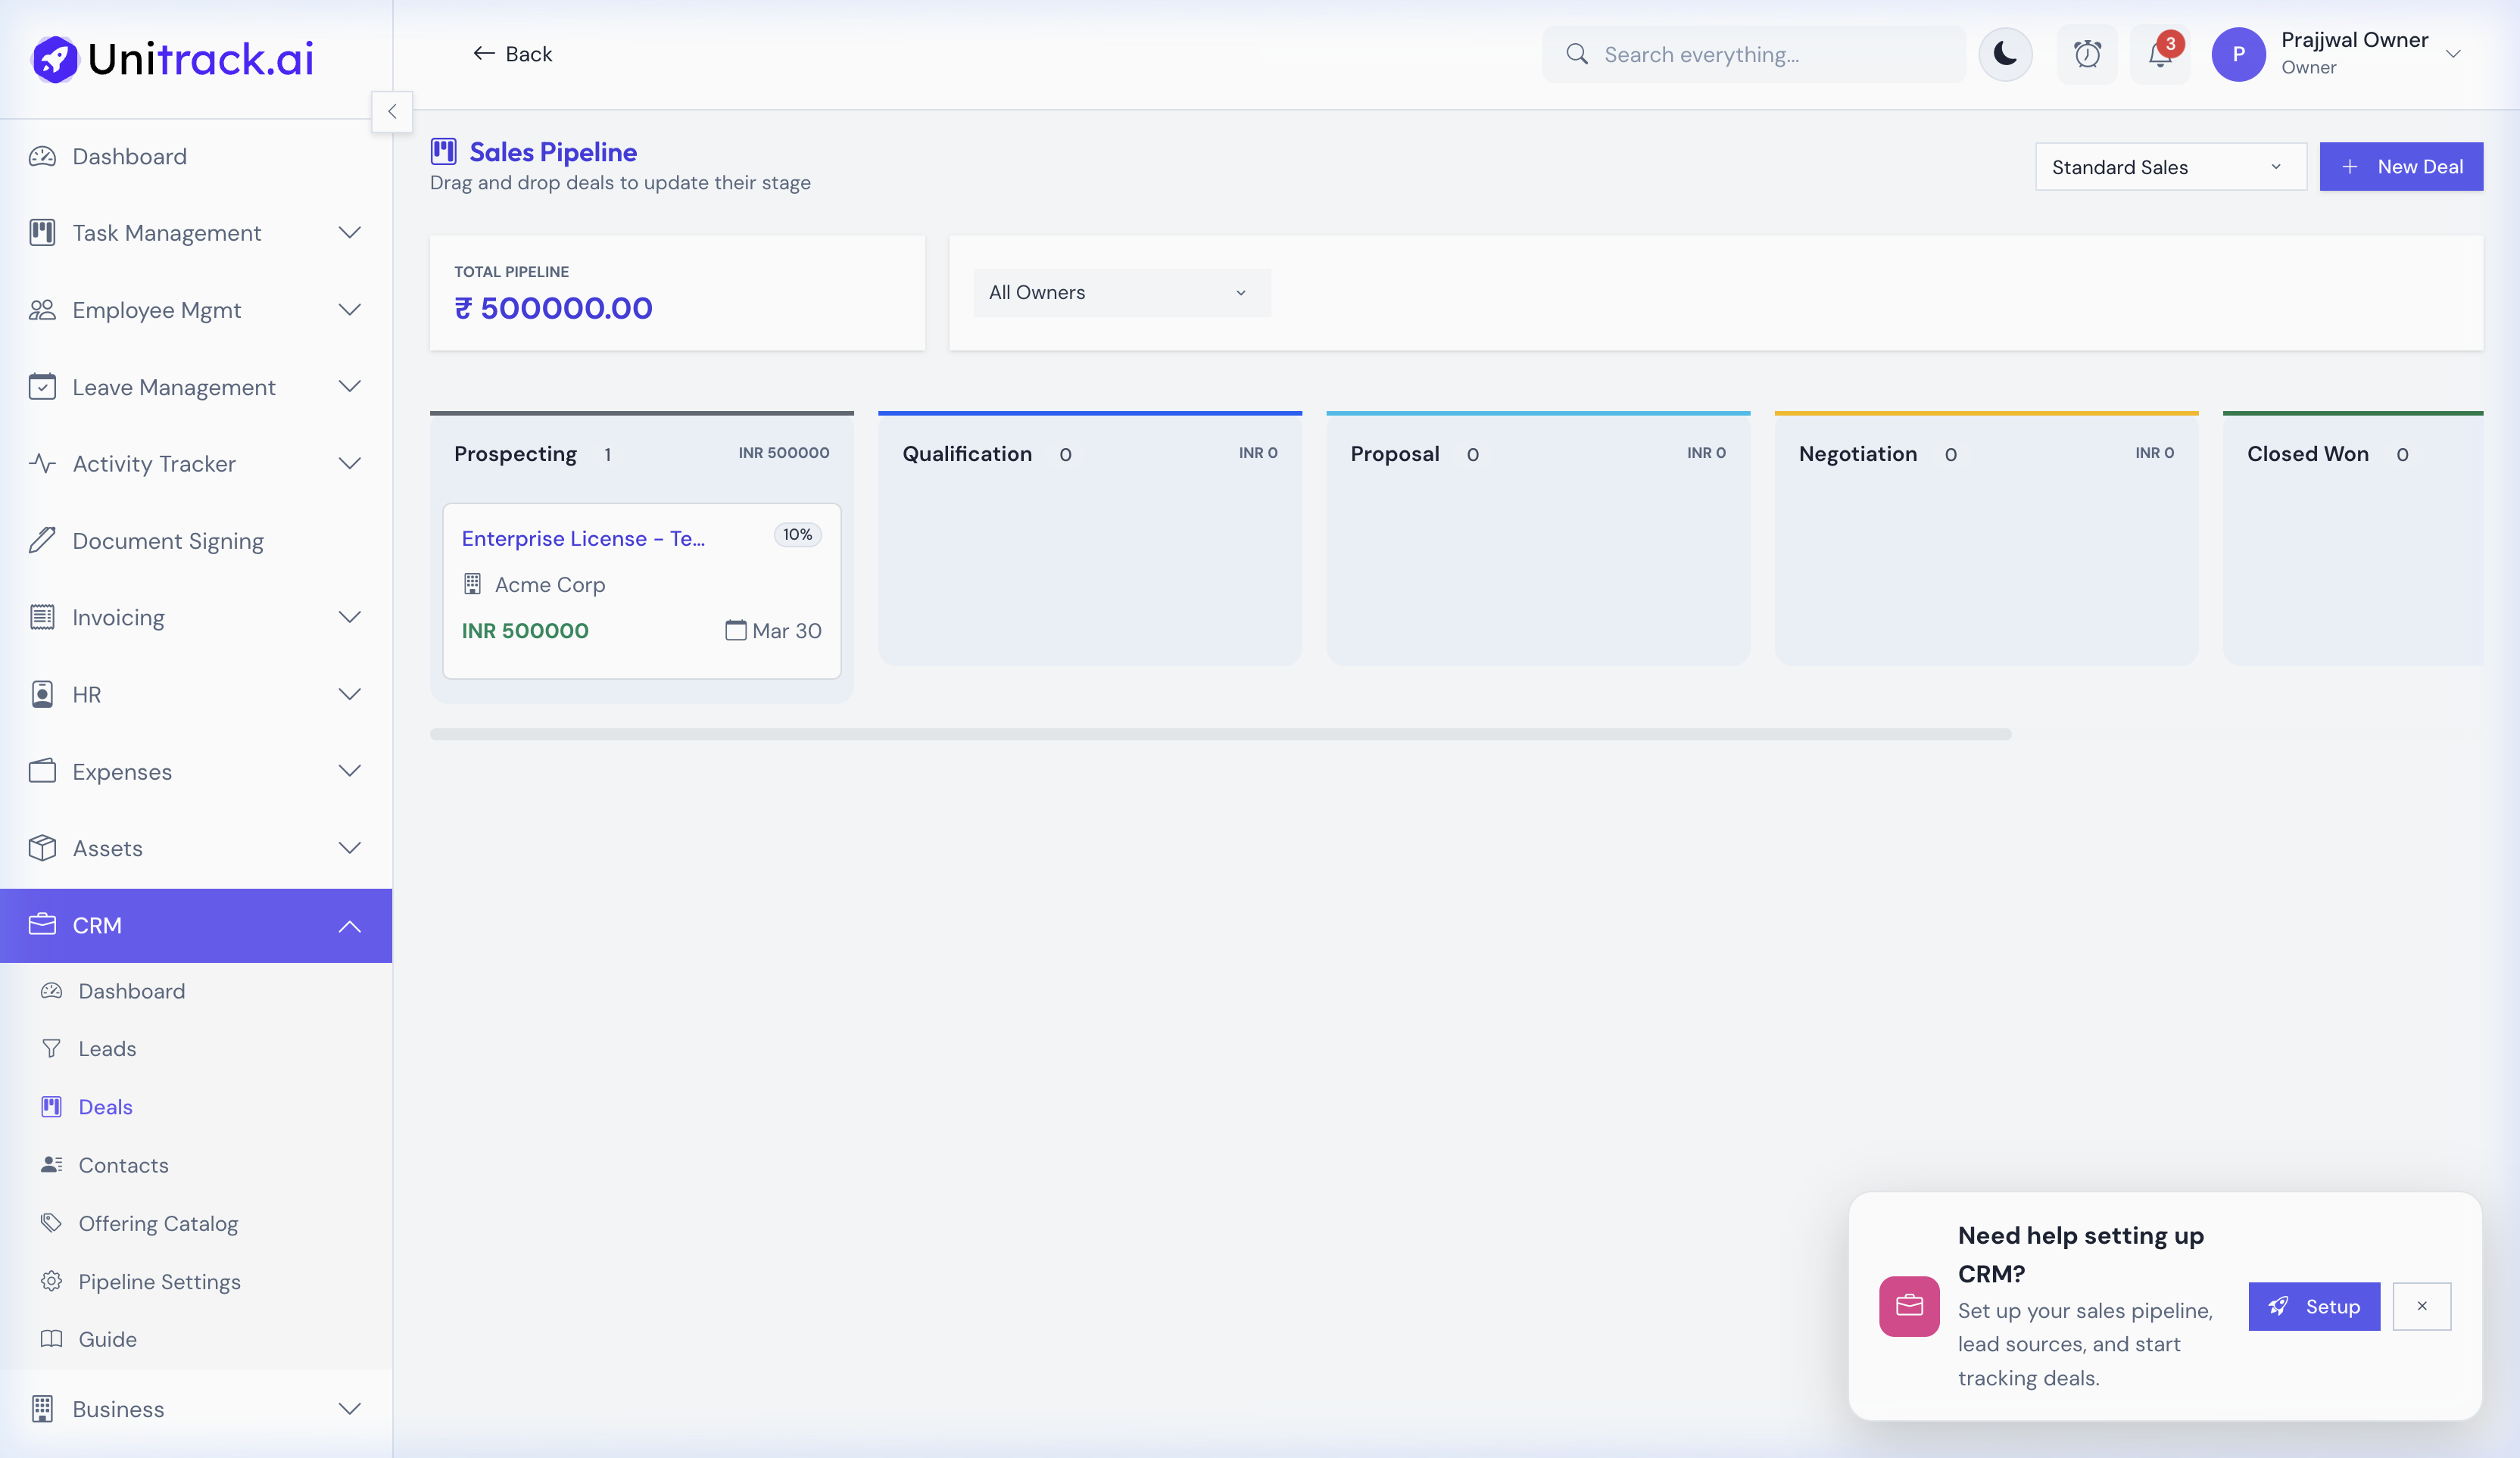Select the Dashboard icon in the sidebar
This screenshot has width=2520, height=1458.
pos(42,156)
